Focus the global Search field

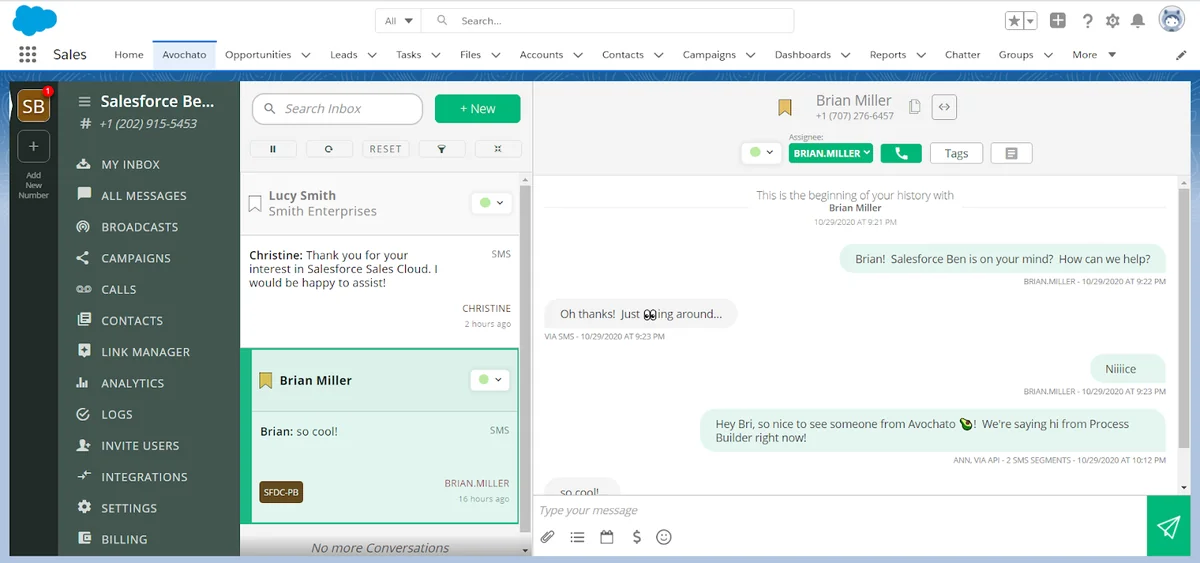[x=608, y=20]
